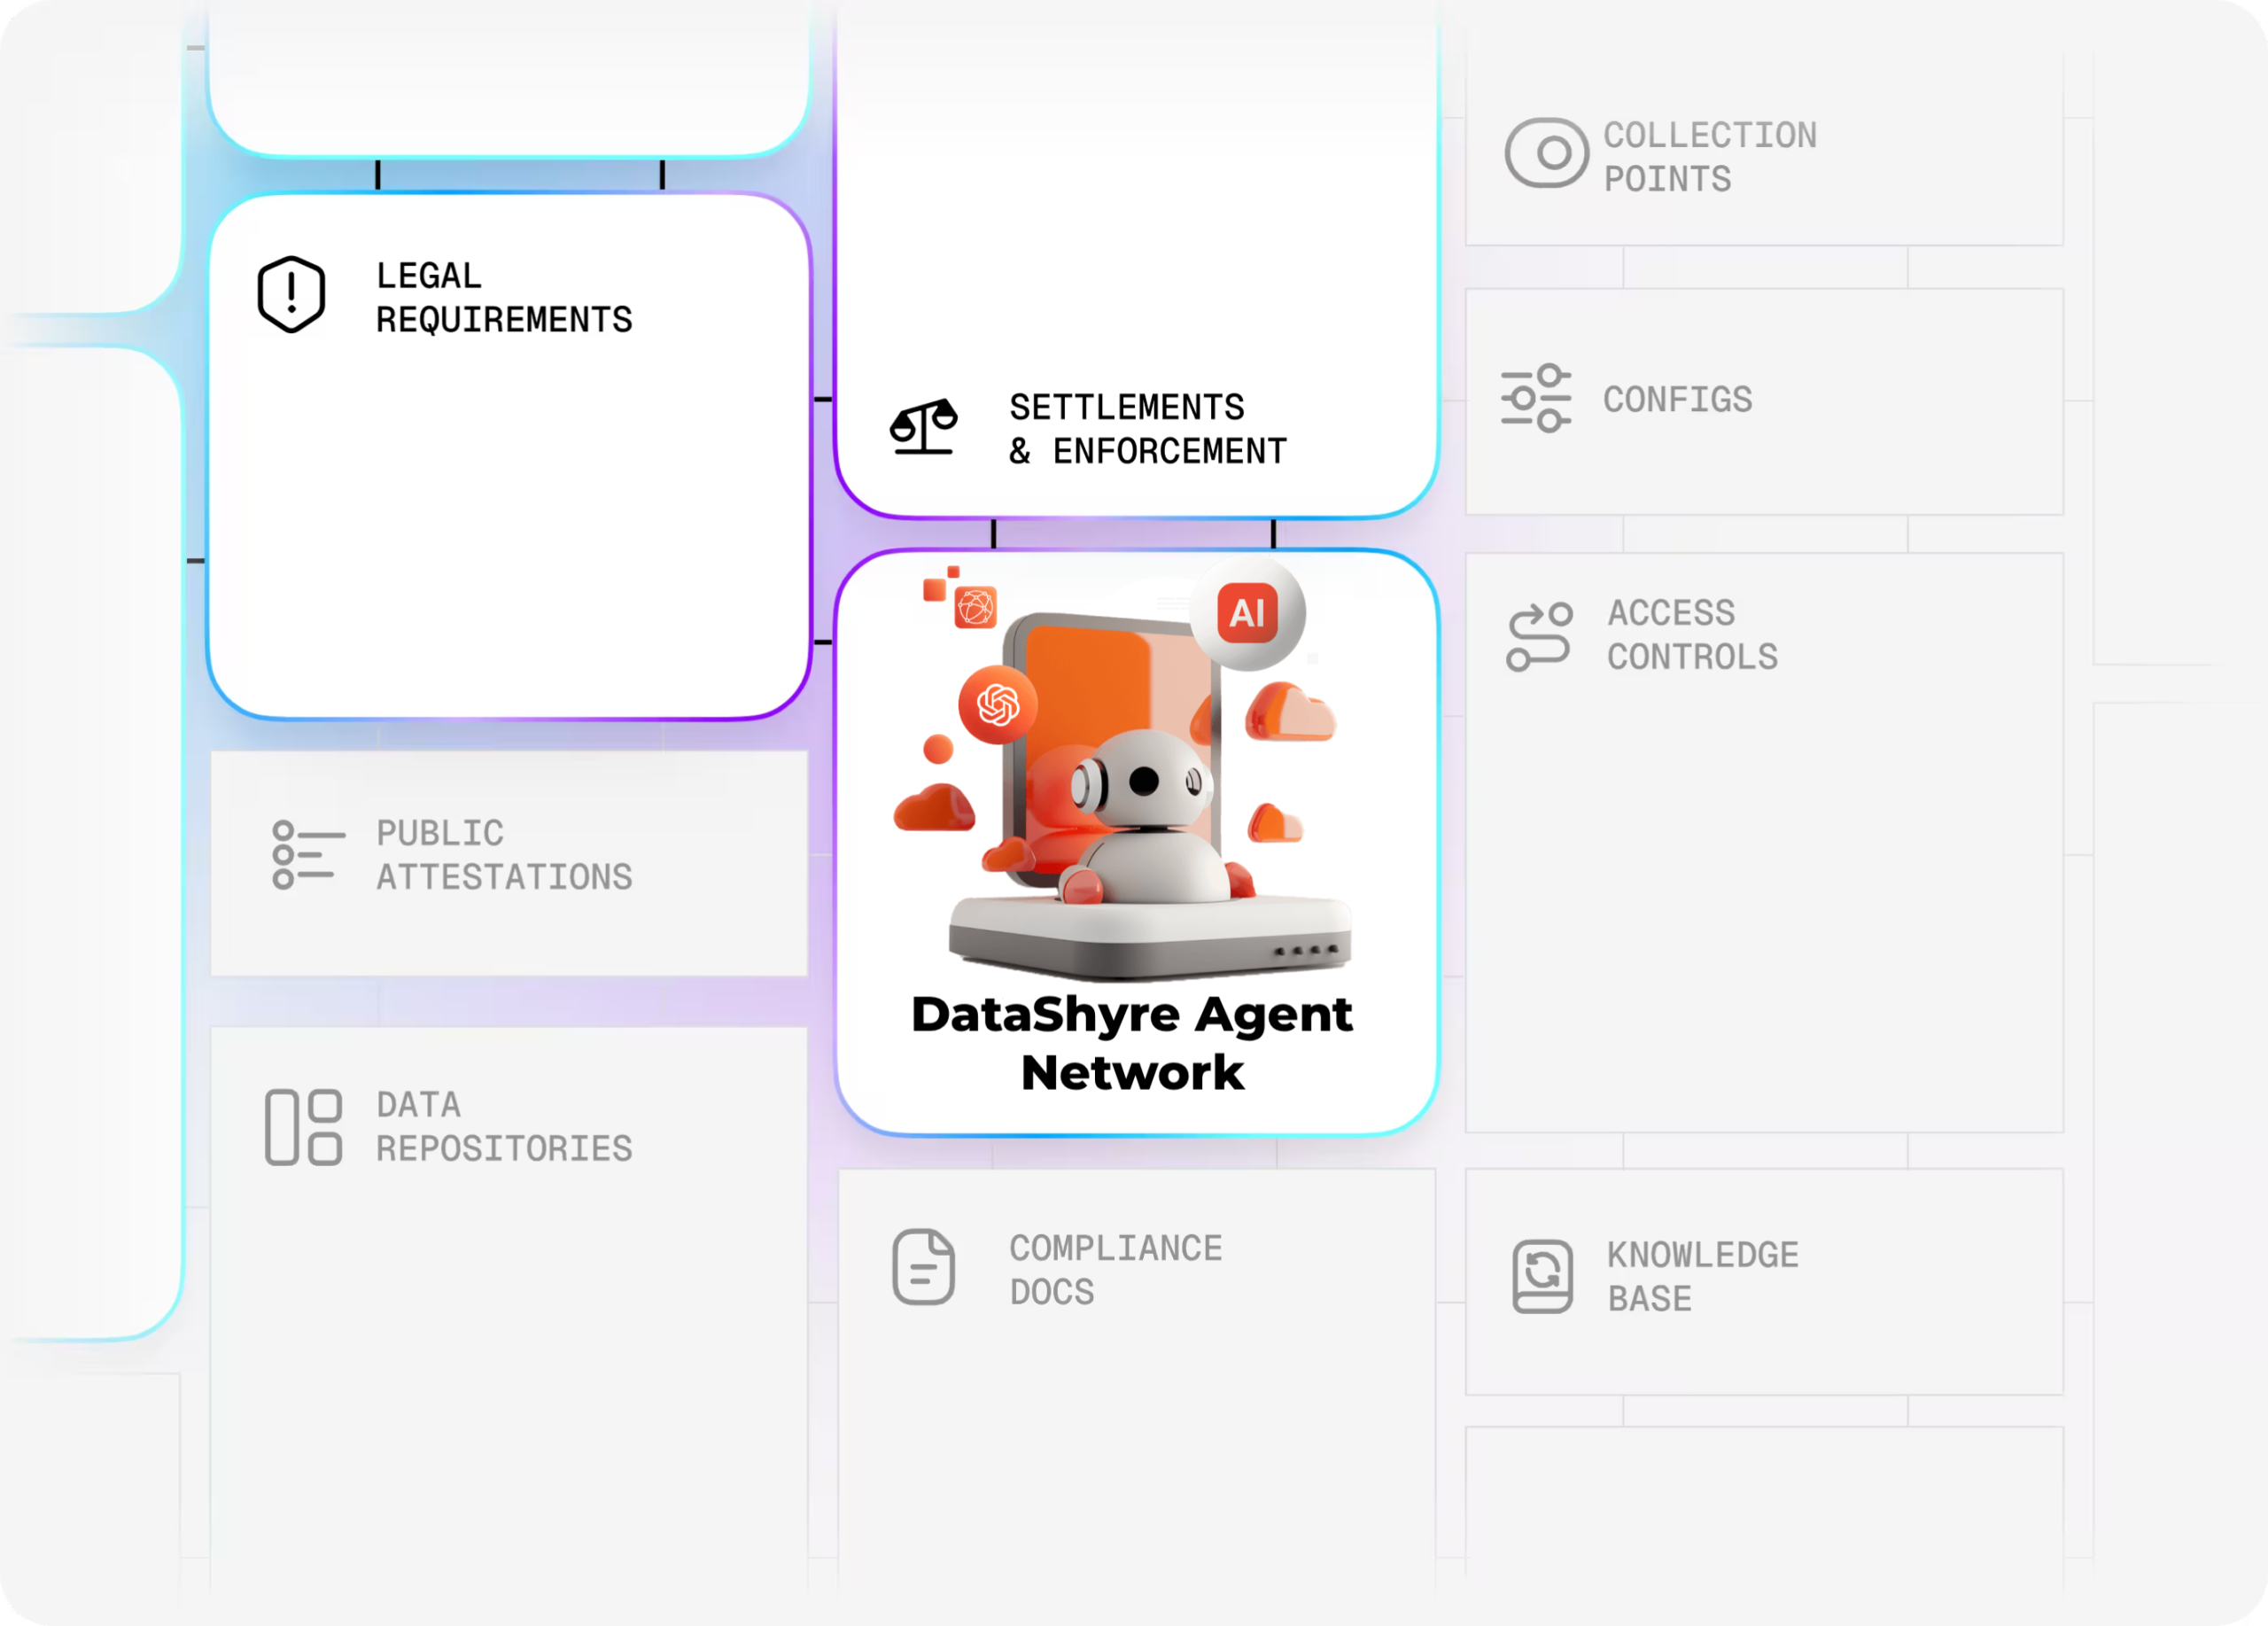This screenshot has height=1626, width=2268.
Task: Click the Configs sliders icon
Action: click(x=1536, y=398)
